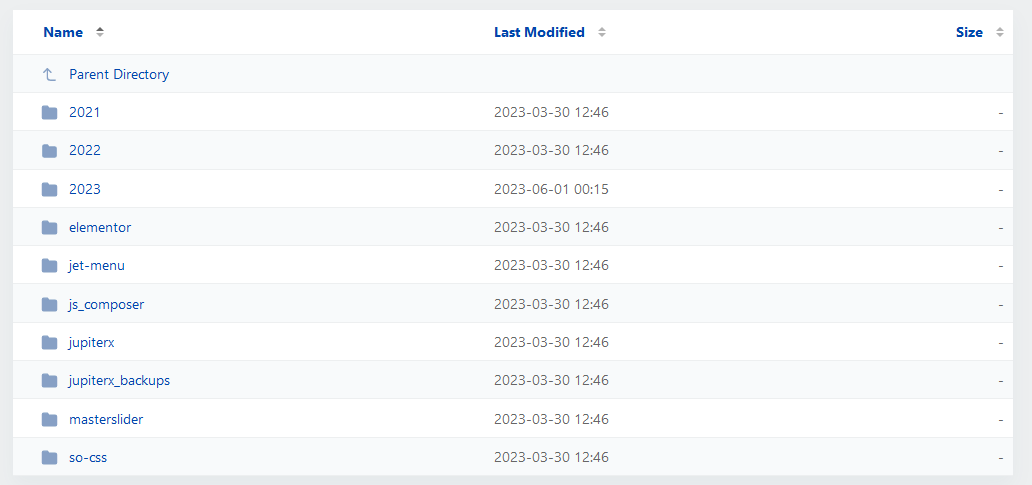Open the so-css folder link
1032x485 pixels.
point(88,457)
